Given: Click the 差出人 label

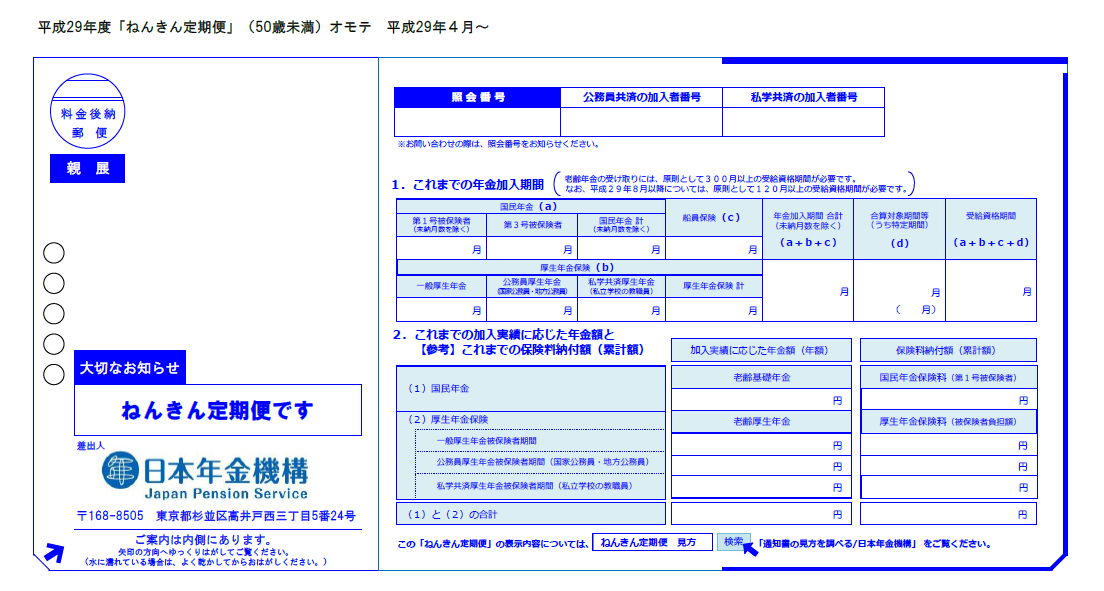Looking at the screenshot, I should pos(90,445).
